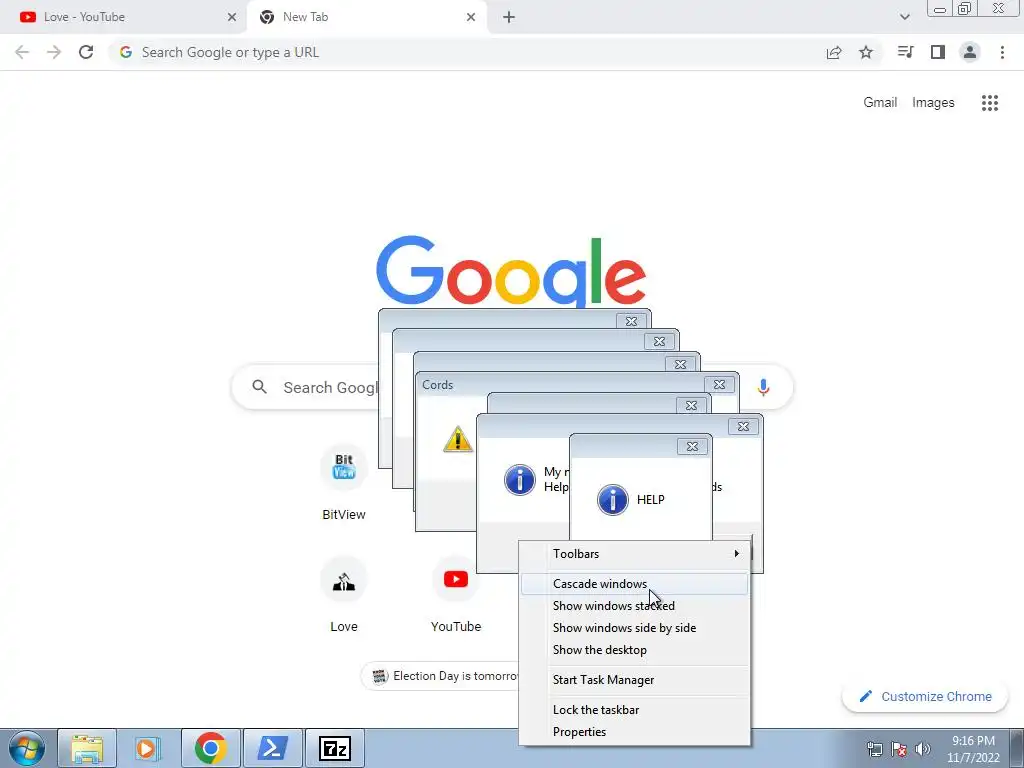Image resolution: width=1024 pixels, height=768 pixels.
Task: Click the info icon beside HELP
Action: (613, 500)
